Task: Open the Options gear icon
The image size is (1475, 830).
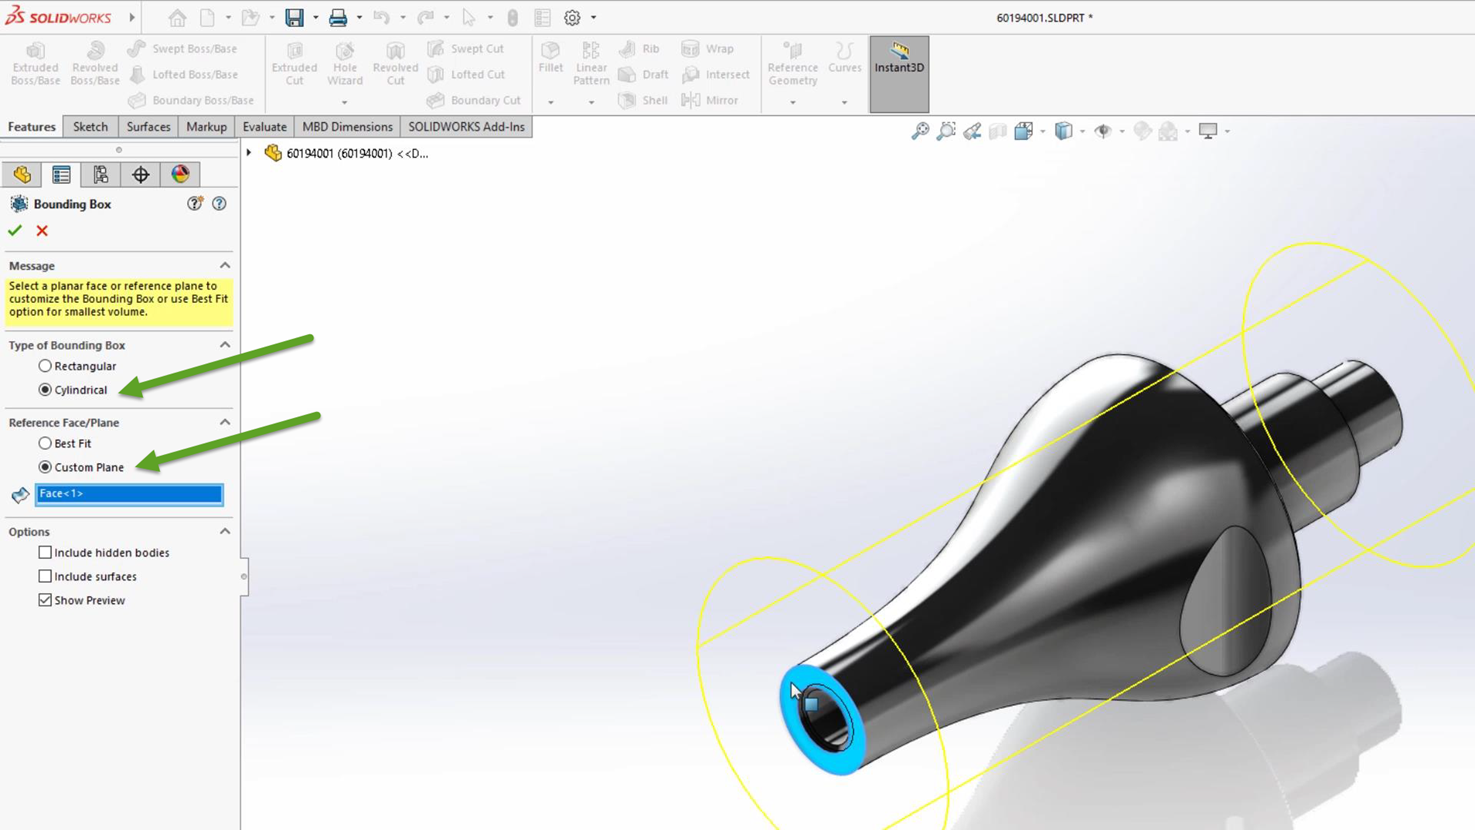Action: (x=572, y=17)
